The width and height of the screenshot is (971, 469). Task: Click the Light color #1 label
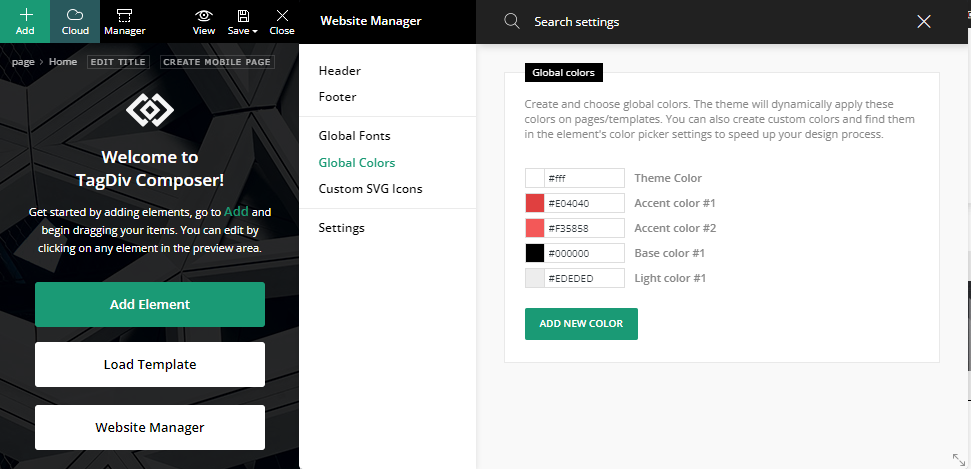pos(670,278)
